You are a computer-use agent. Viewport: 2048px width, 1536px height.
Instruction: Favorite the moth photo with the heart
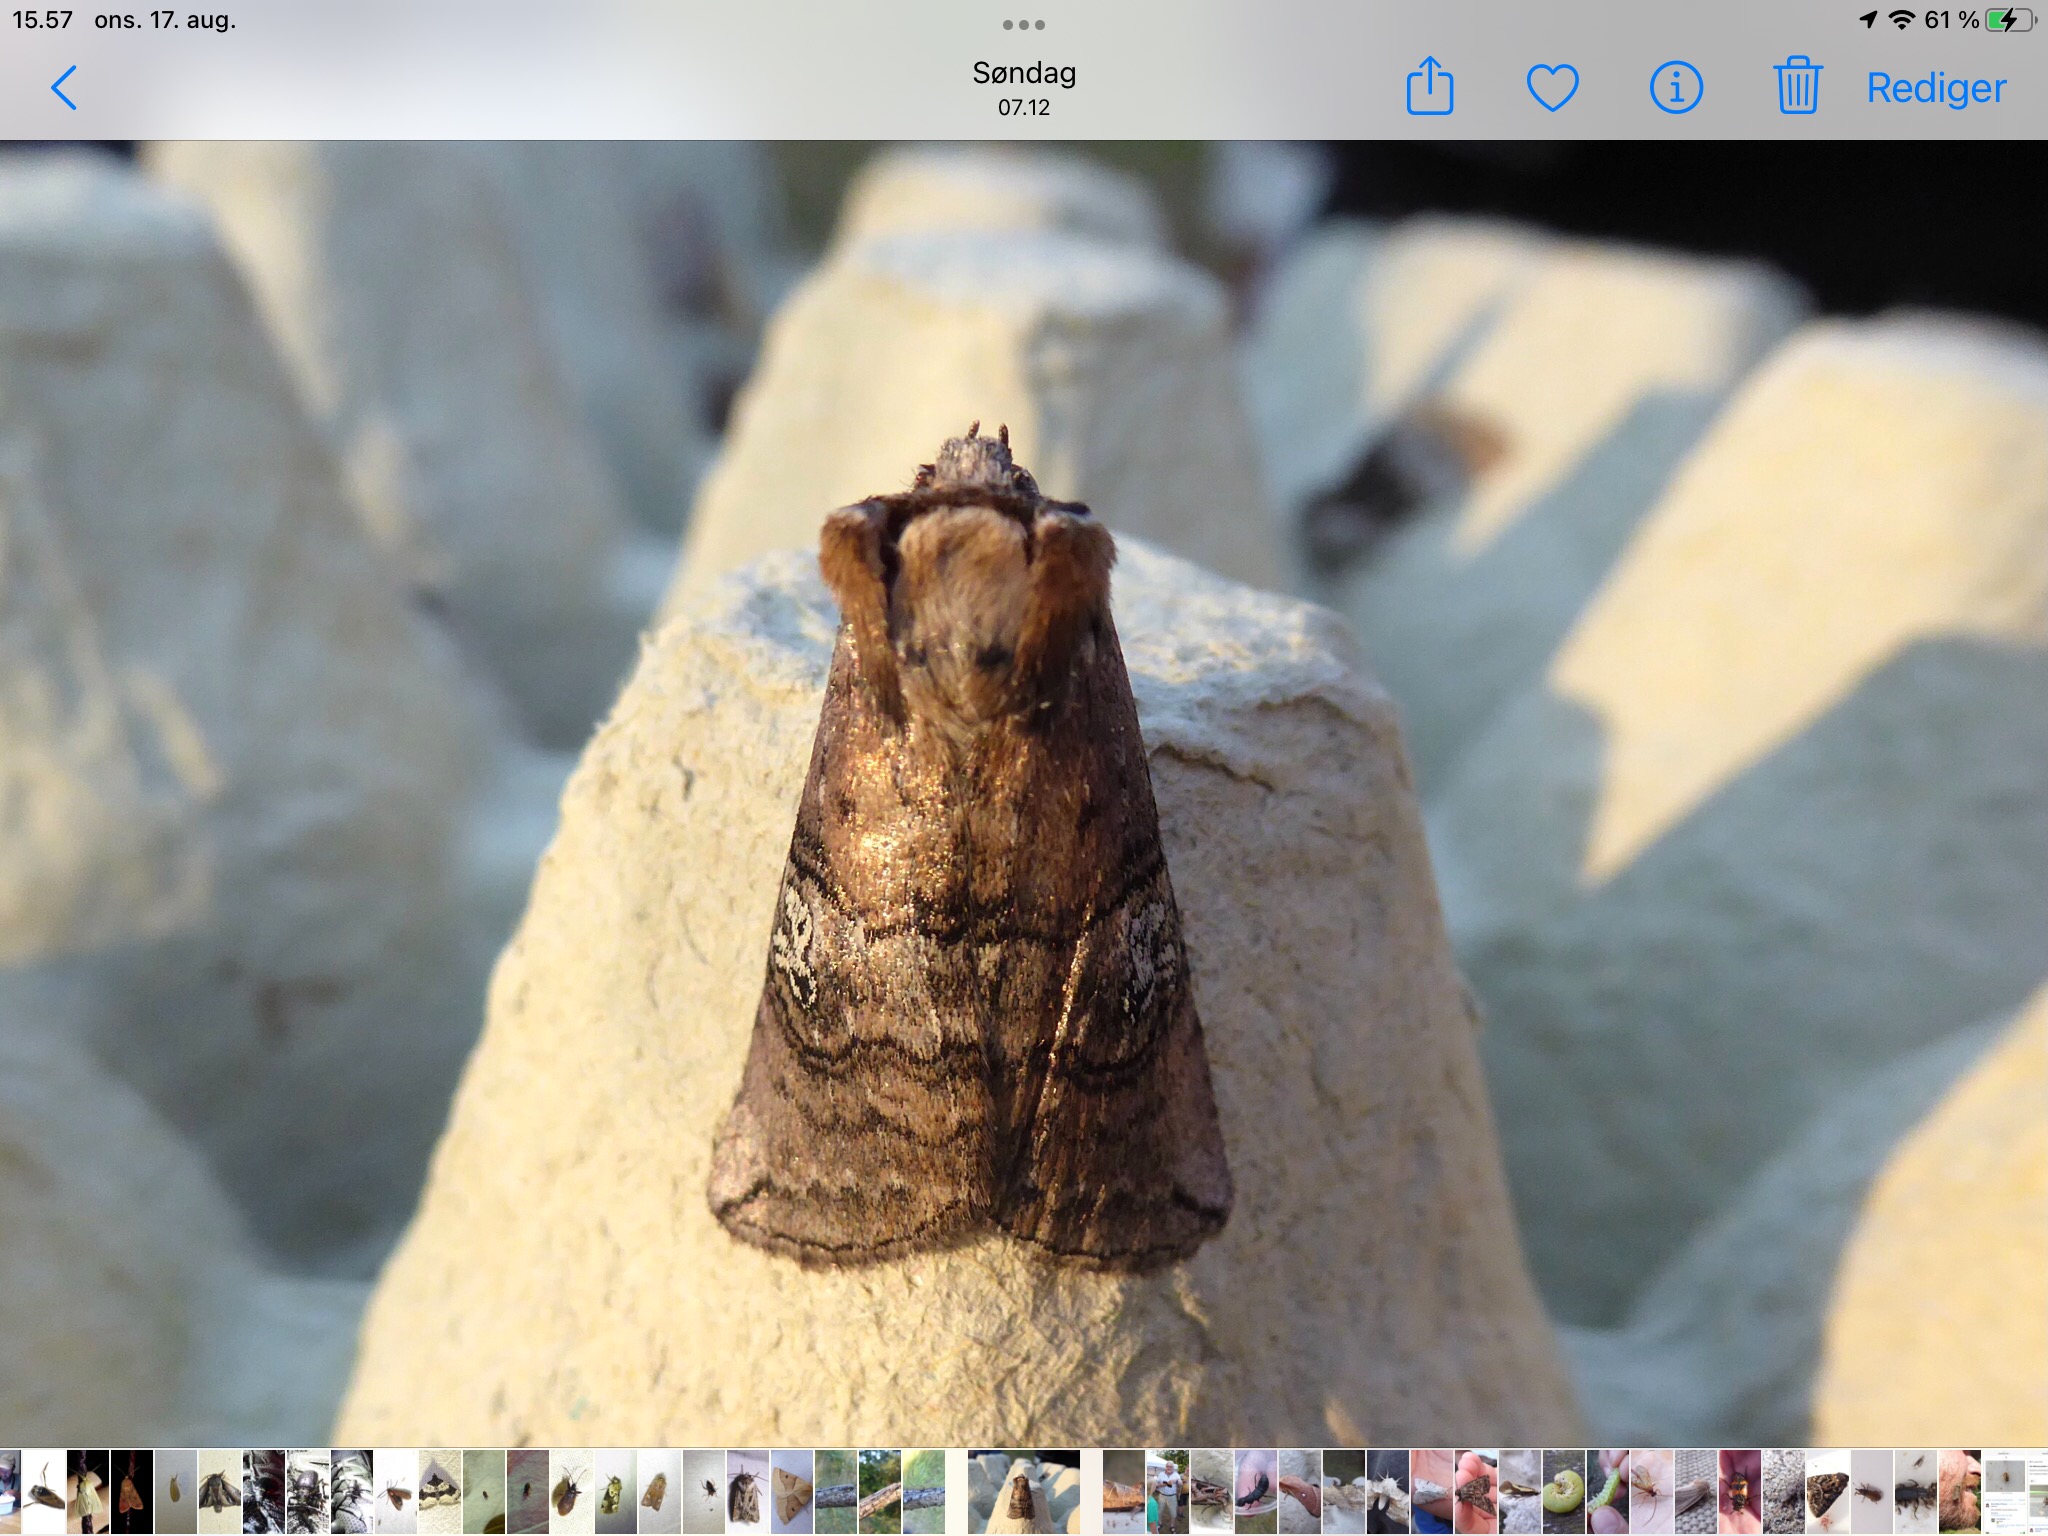point(1552,88)
